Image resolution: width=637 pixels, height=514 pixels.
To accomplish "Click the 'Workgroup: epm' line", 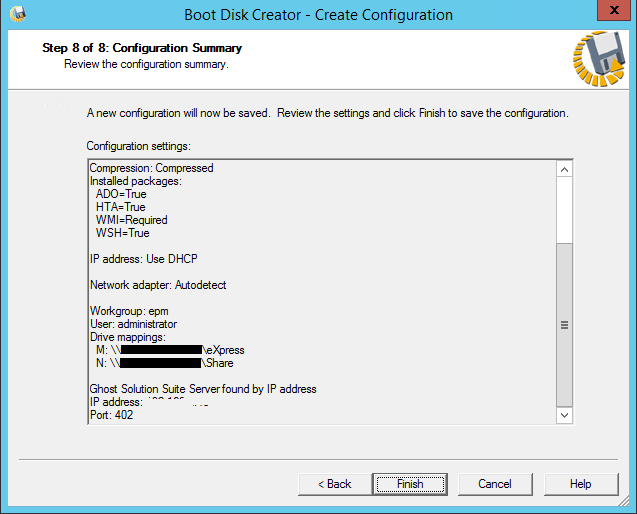I will pyautogui.click(x=129, y=311).
